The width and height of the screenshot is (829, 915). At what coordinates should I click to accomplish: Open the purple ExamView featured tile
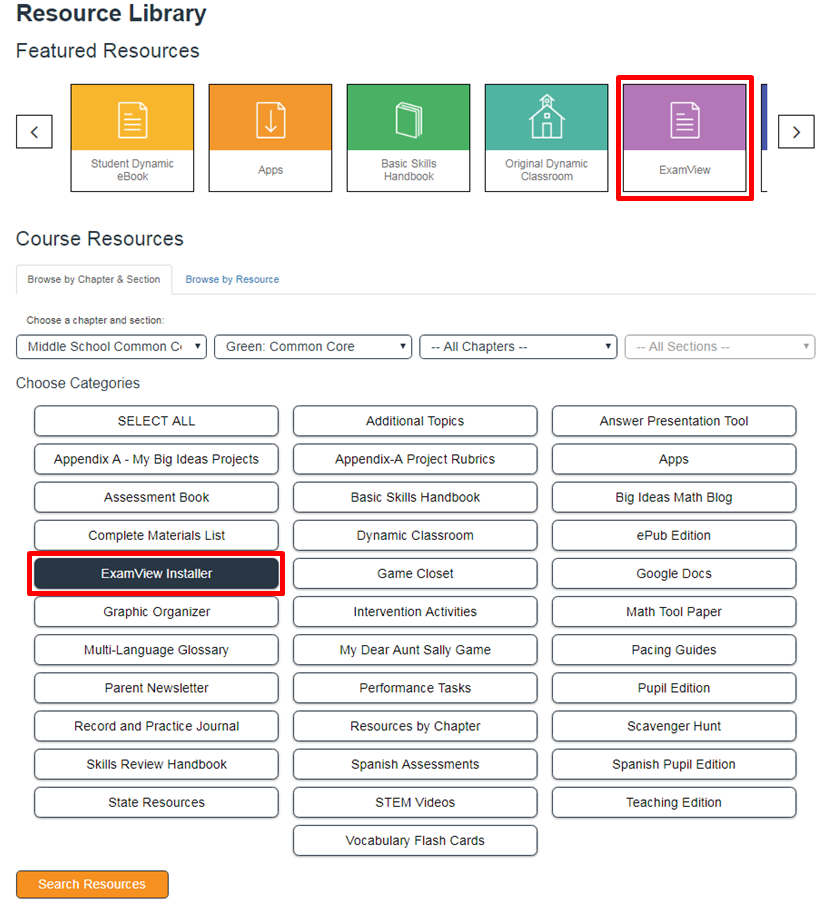[685, 137]
